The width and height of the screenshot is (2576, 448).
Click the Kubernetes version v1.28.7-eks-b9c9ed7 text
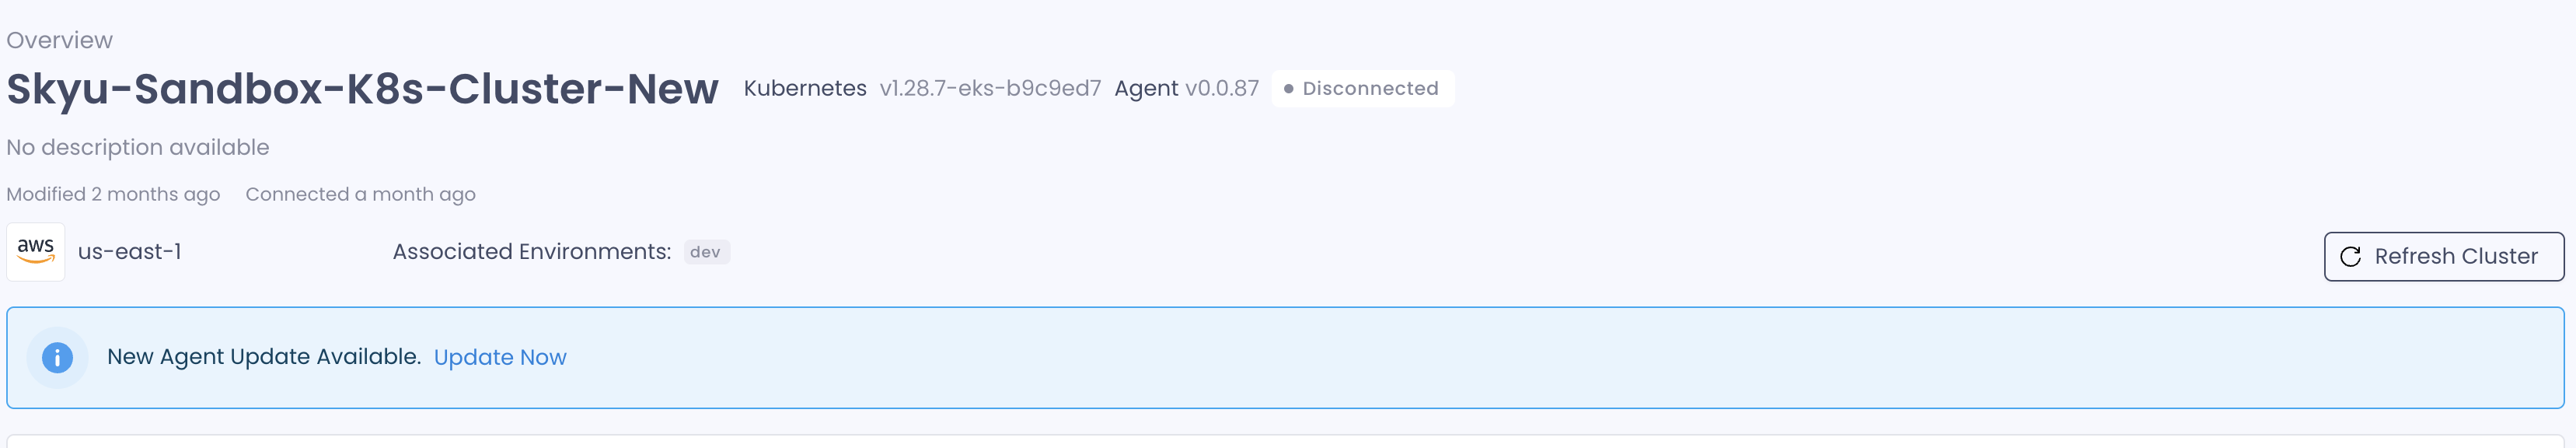click(990, 89)
